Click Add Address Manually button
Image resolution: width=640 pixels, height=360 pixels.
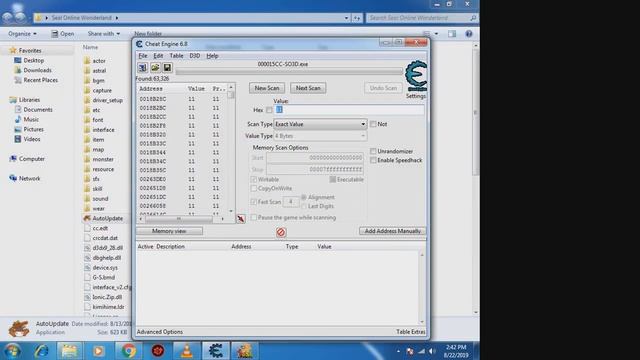pos(392,231)
